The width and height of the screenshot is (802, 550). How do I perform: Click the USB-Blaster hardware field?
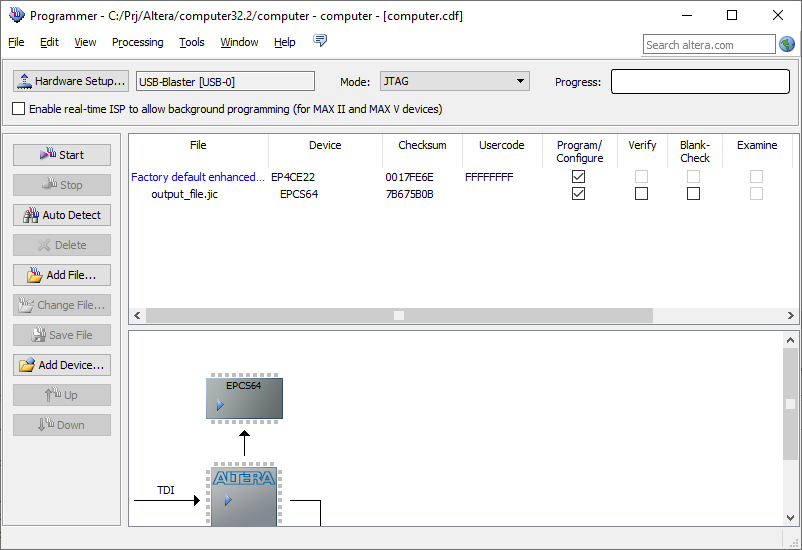tap(225, 81)
